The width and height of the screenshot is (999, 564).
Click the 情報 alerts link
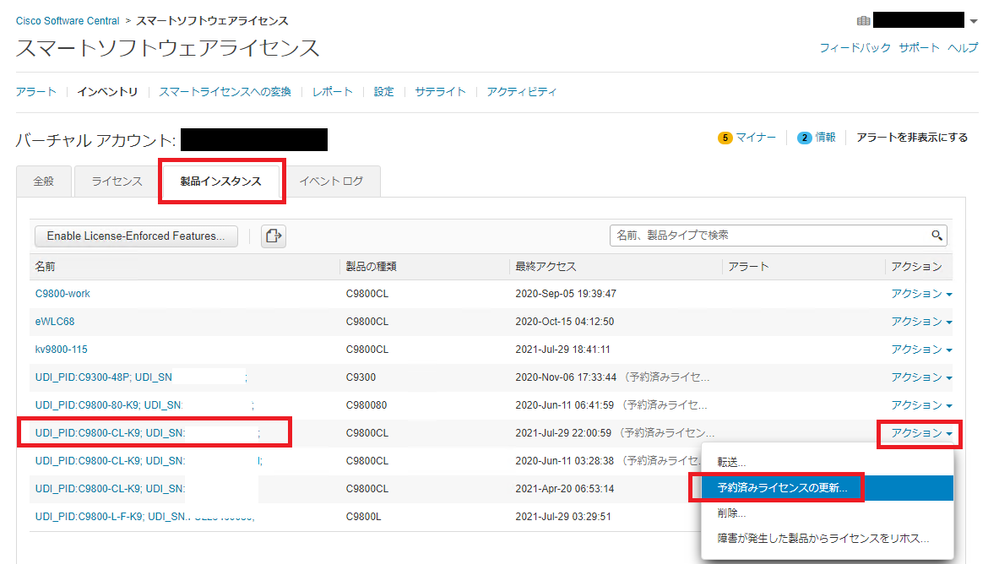[x=826, y=138]
